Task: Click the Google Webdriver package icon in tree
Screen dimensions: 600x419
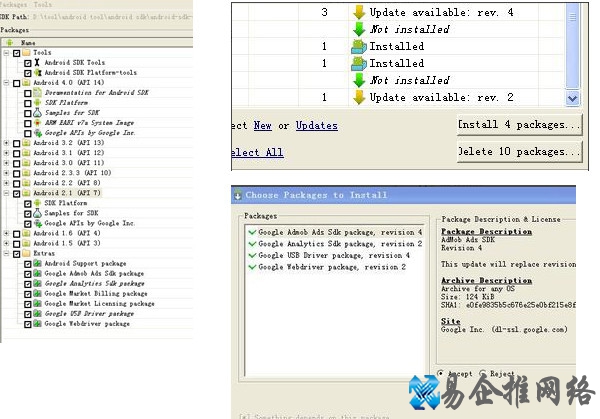Action: (38, 323)
